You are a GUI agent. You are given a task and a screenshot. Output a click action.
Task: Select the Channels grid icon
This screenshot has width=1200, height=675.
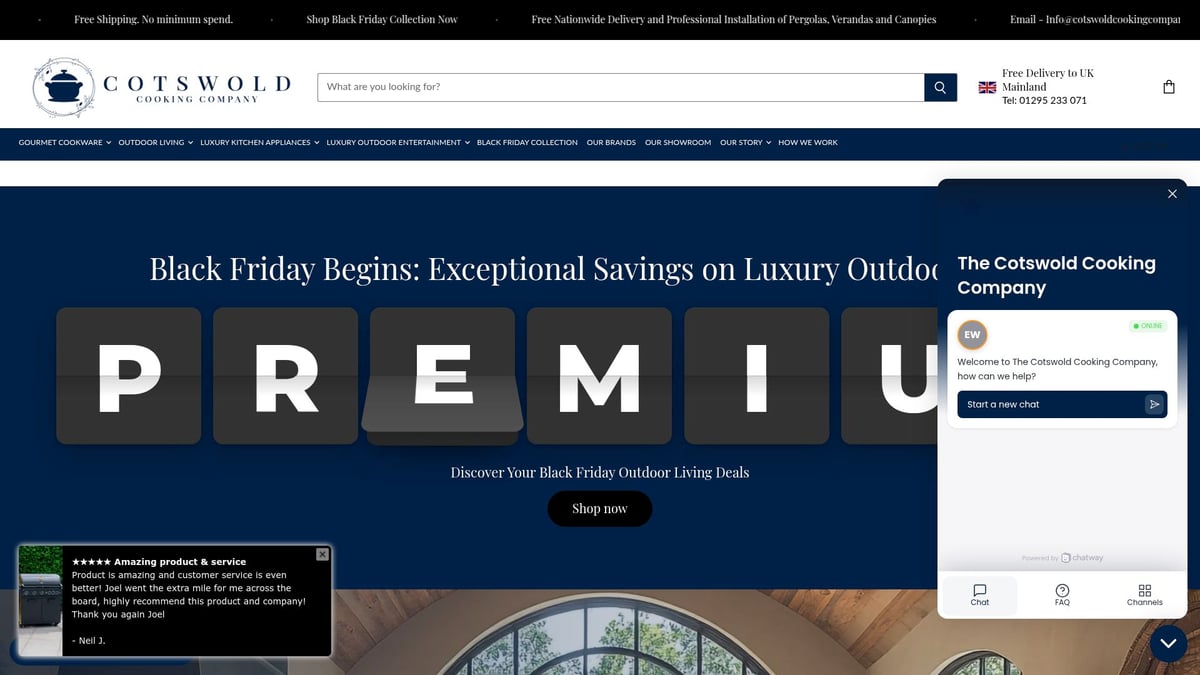click(x=1143, y=590)
